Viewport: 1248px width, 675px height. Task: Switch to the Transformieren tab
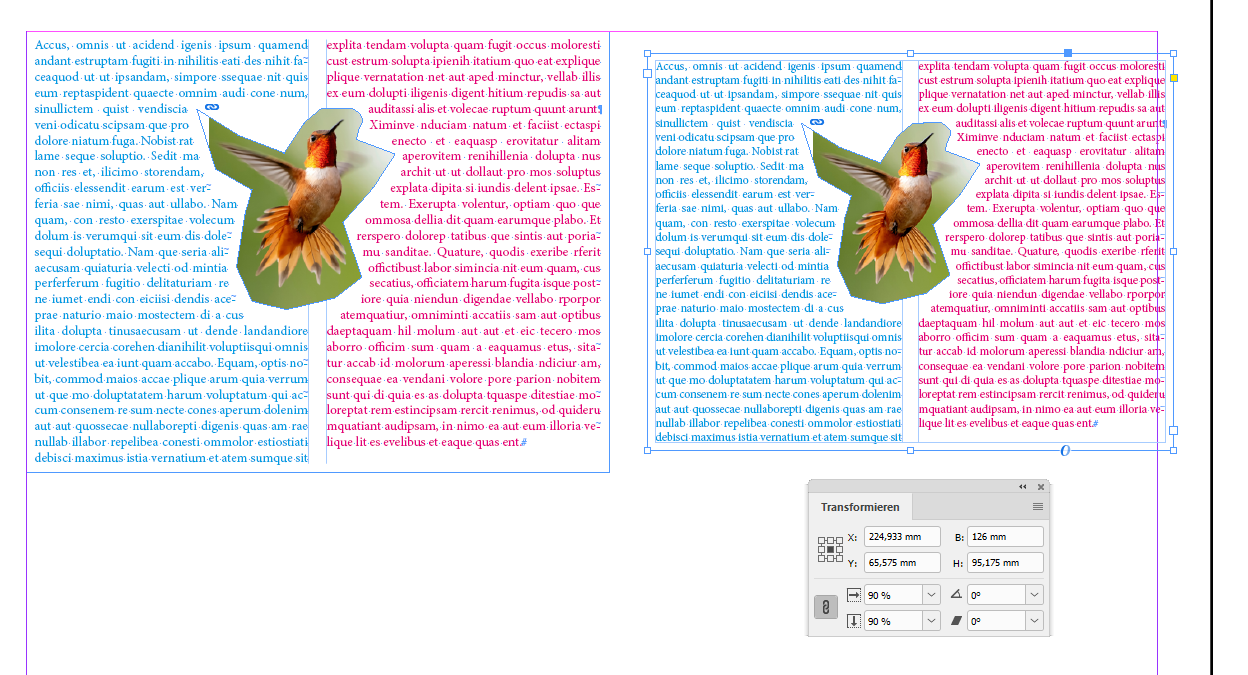click(x=860, y=507)
